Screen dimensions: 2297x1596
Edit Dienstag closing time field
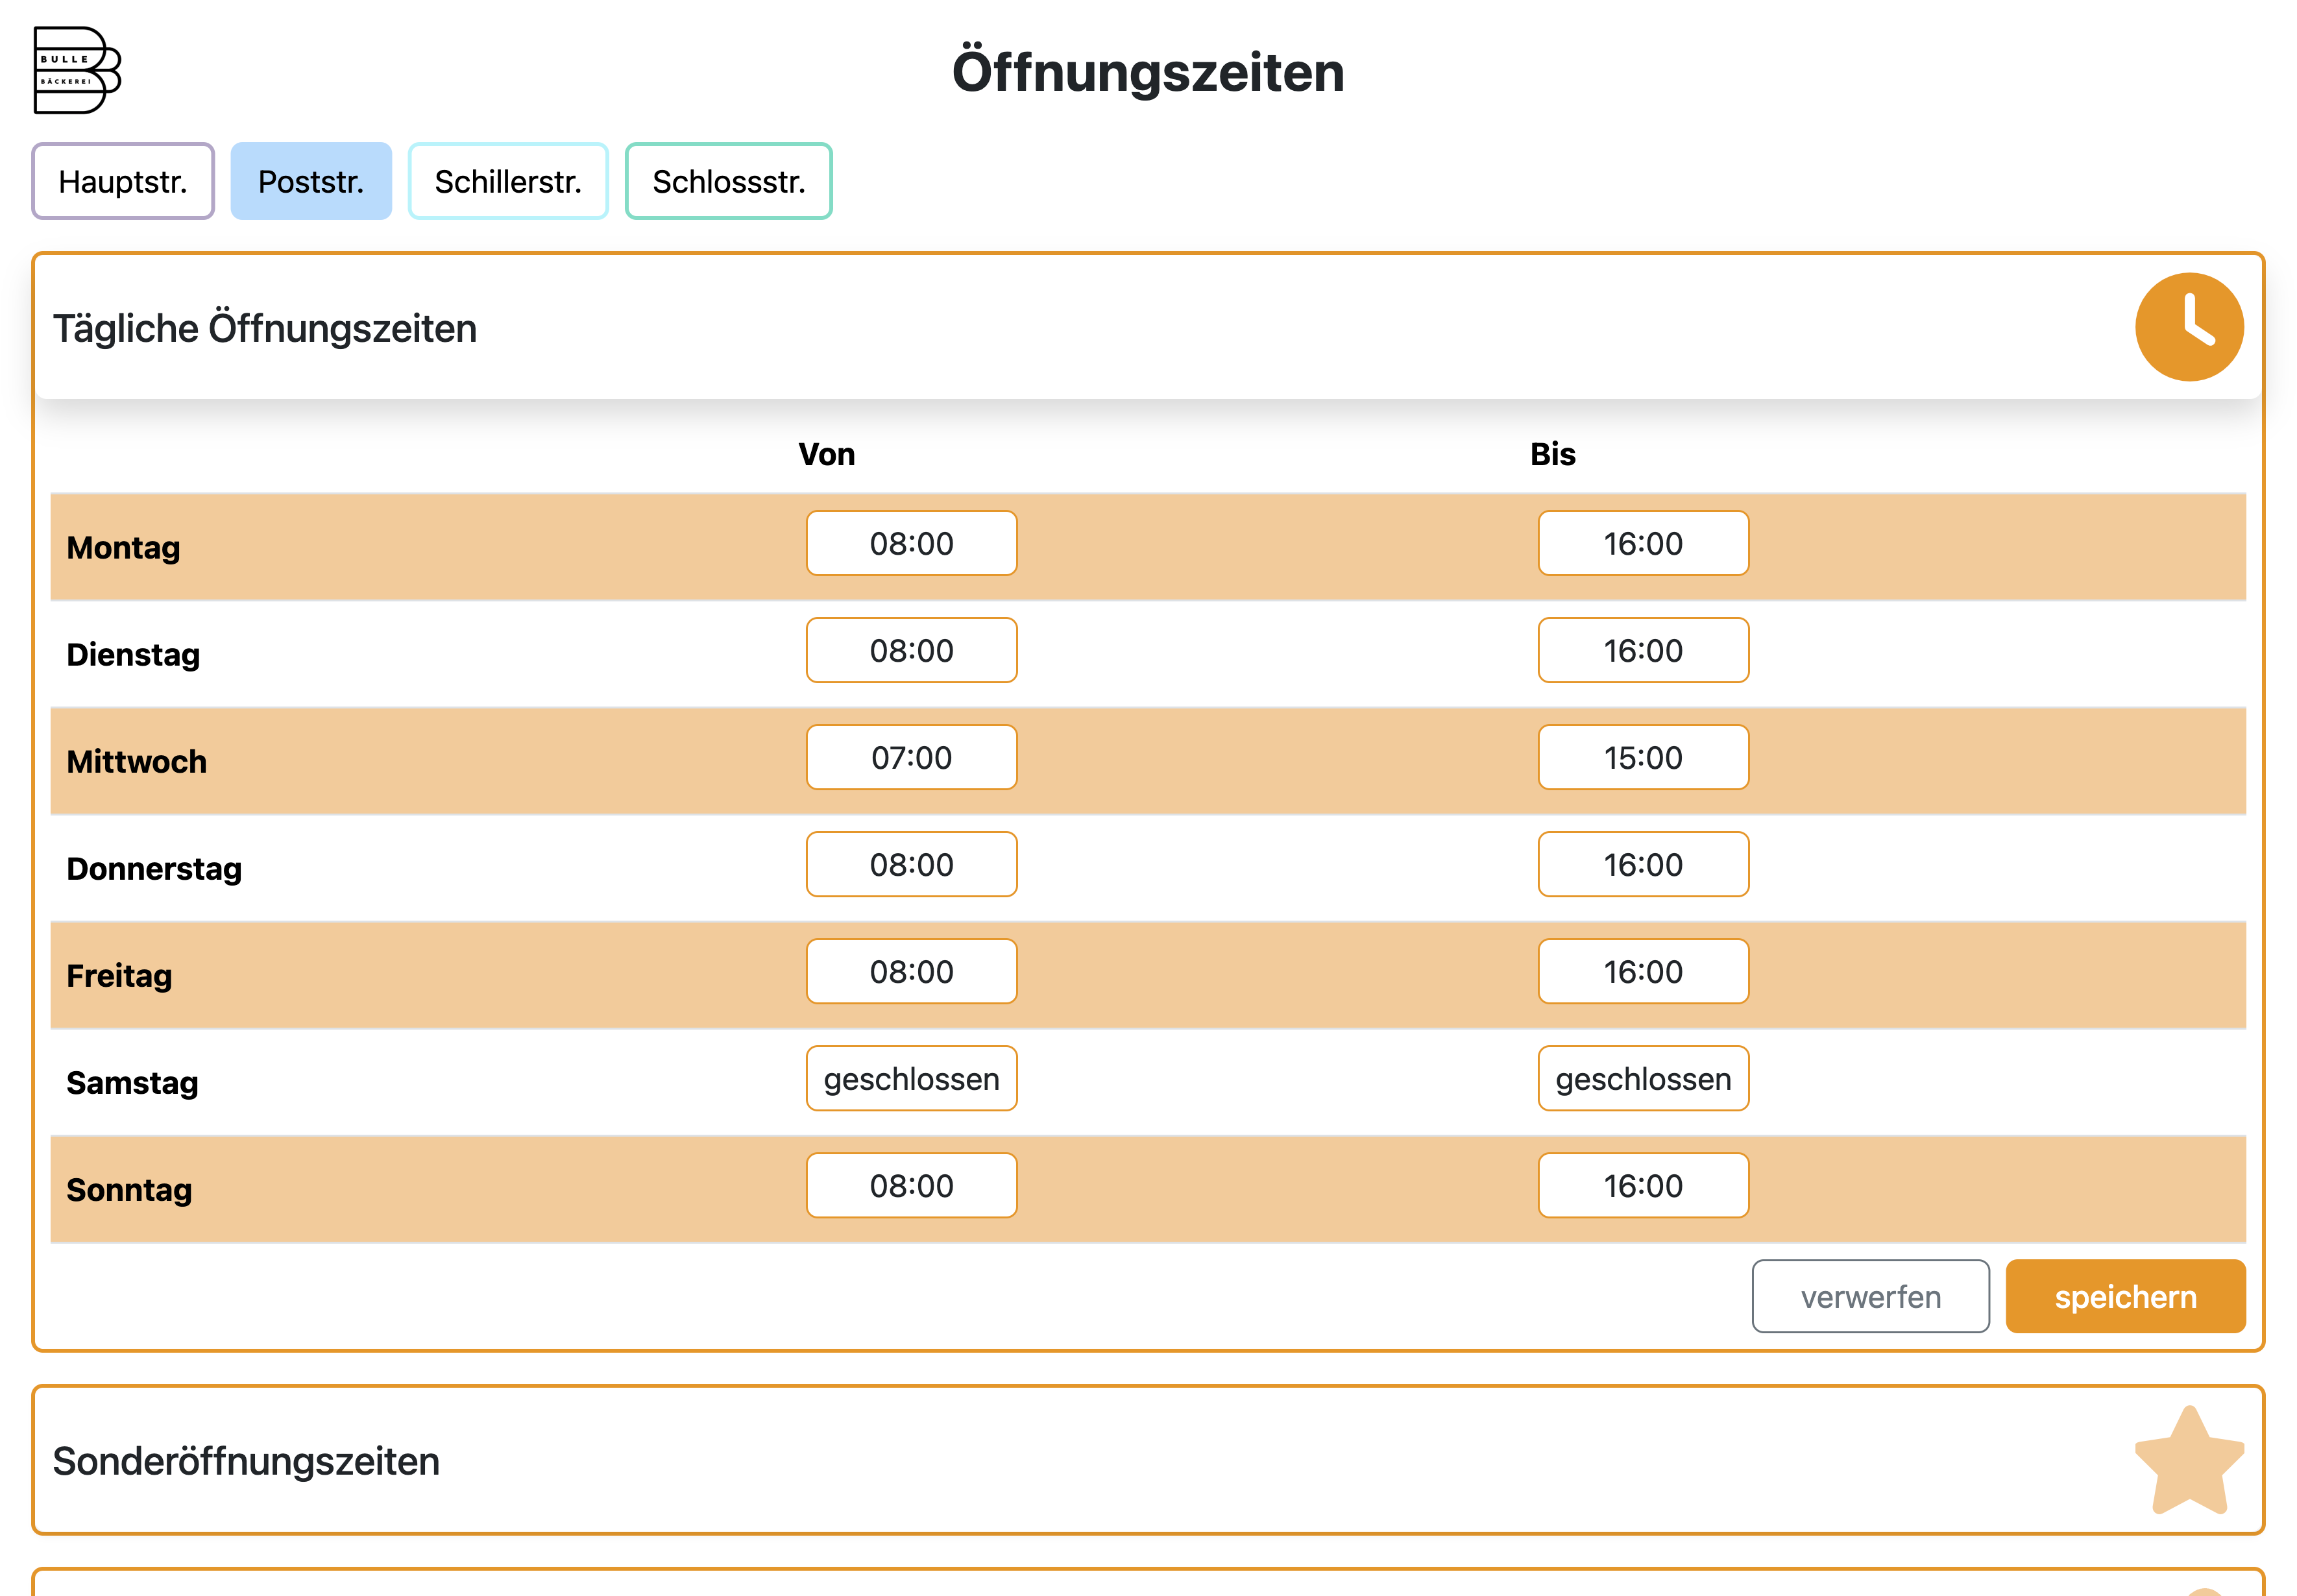(x=1643, y=650)
